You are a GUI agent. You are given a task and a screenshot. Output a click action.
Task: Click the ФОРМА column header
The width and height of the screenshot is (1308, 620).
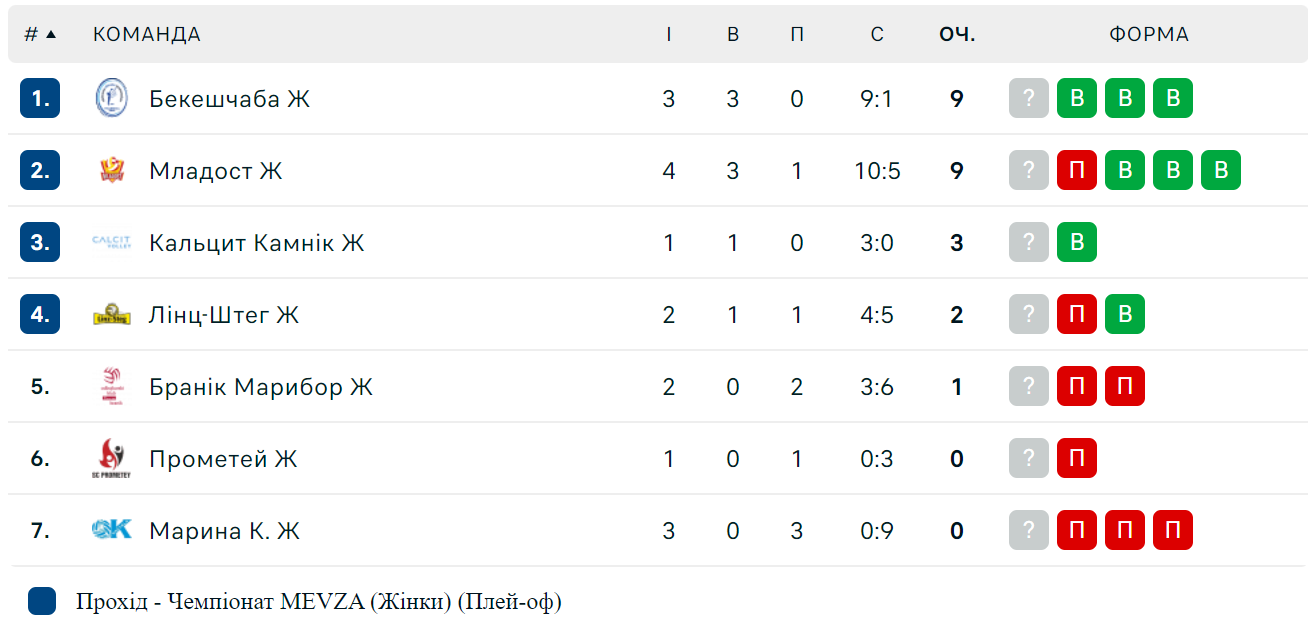point(1149,34)
